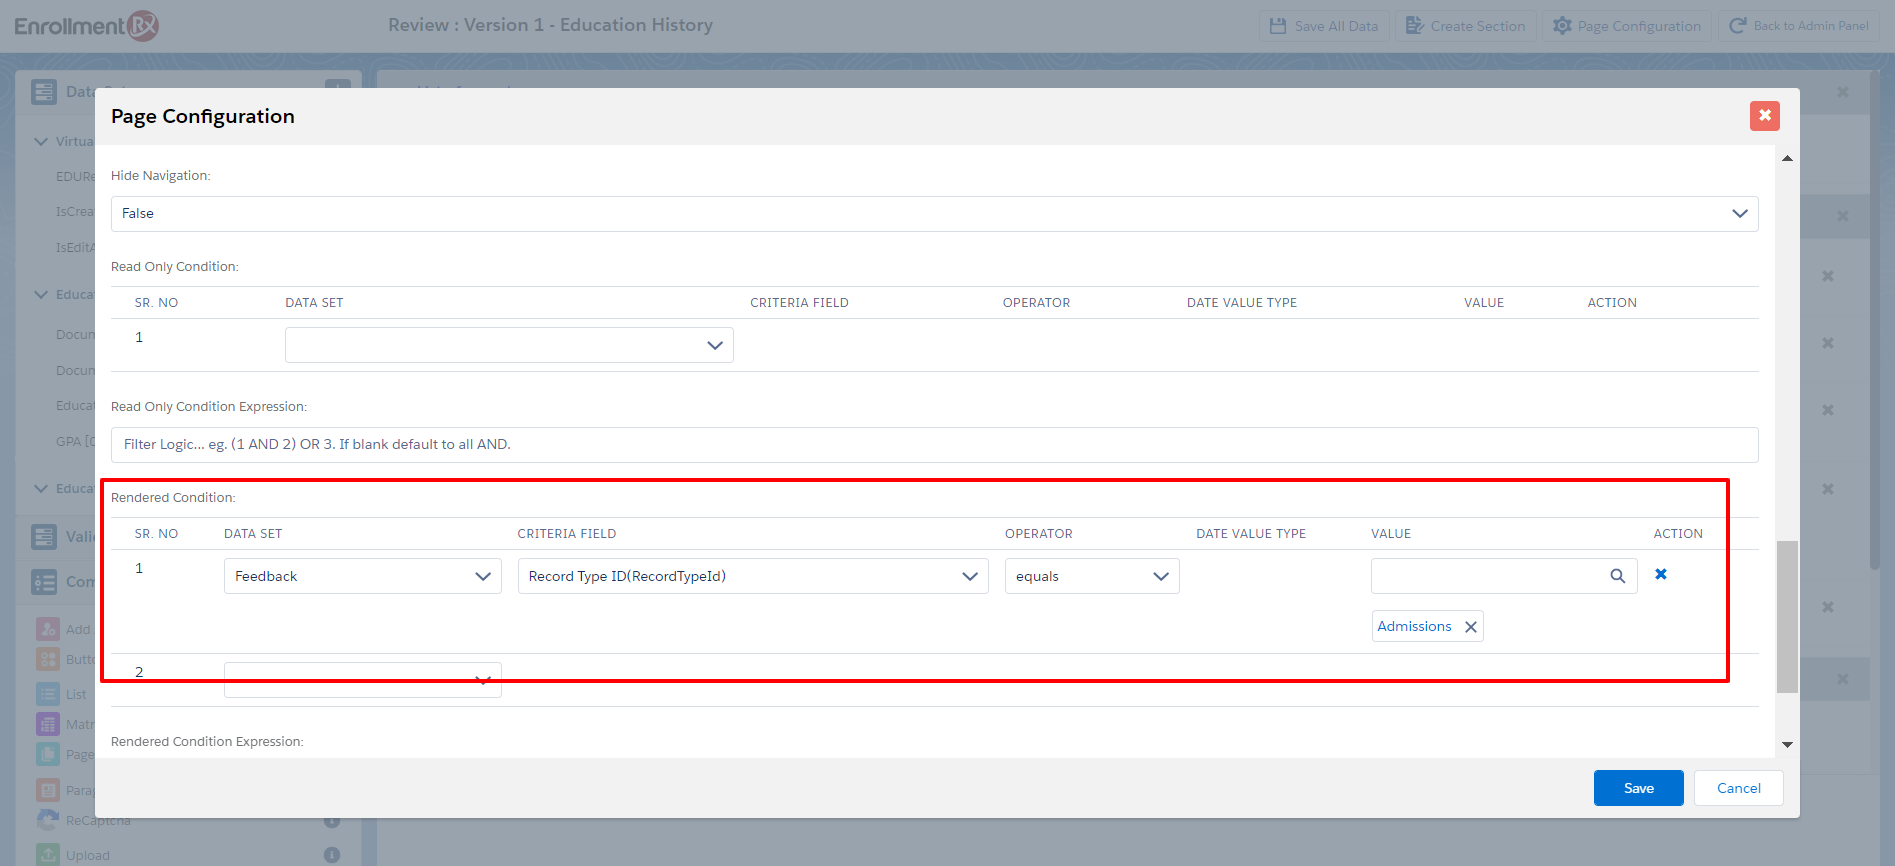This screenshot has width=1895, height=866.
Task: Click the Page Configuration gear icon
Action: (x=1562, y=26)
